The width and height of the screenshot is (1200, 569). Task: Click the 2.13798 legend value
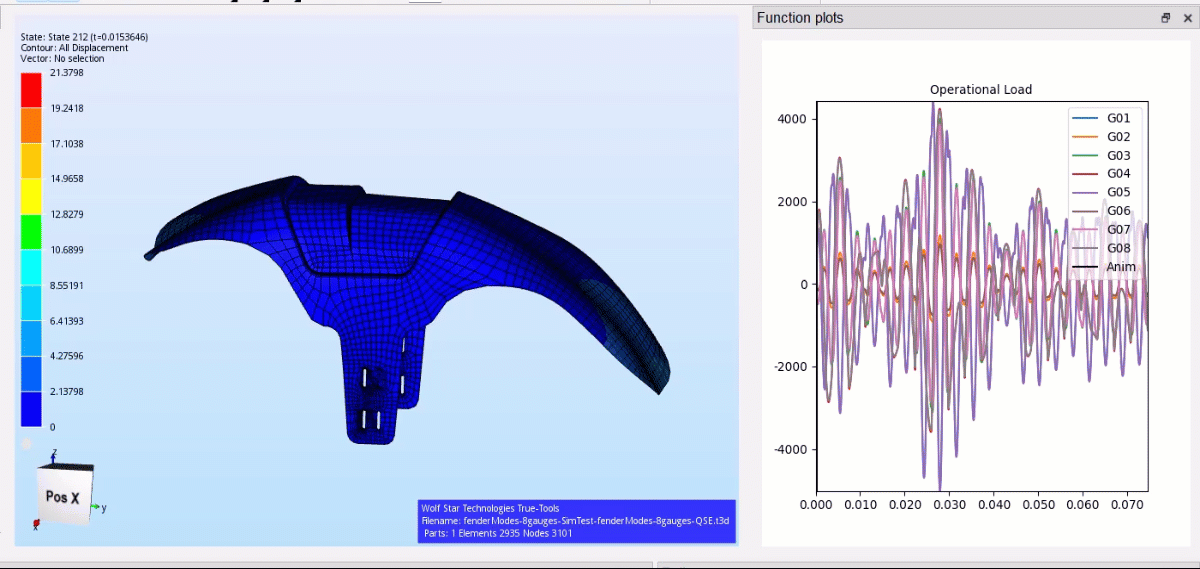(67, 392)
